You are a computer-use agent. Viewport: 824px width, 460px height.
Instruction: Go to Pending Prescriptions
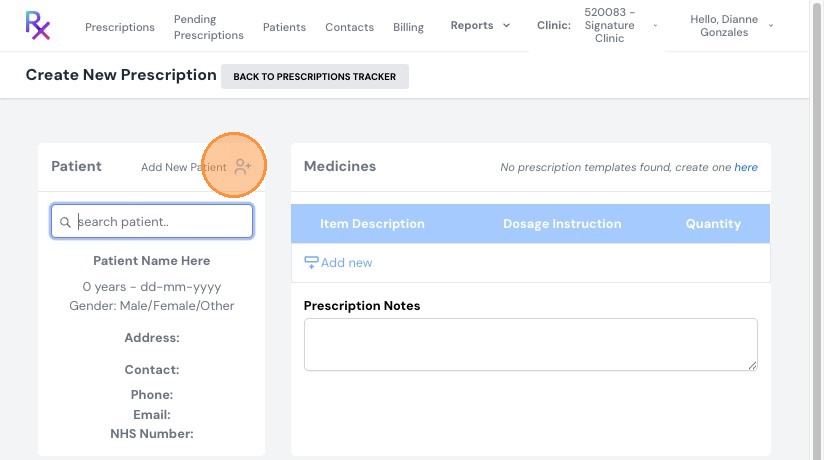[209, 27]
